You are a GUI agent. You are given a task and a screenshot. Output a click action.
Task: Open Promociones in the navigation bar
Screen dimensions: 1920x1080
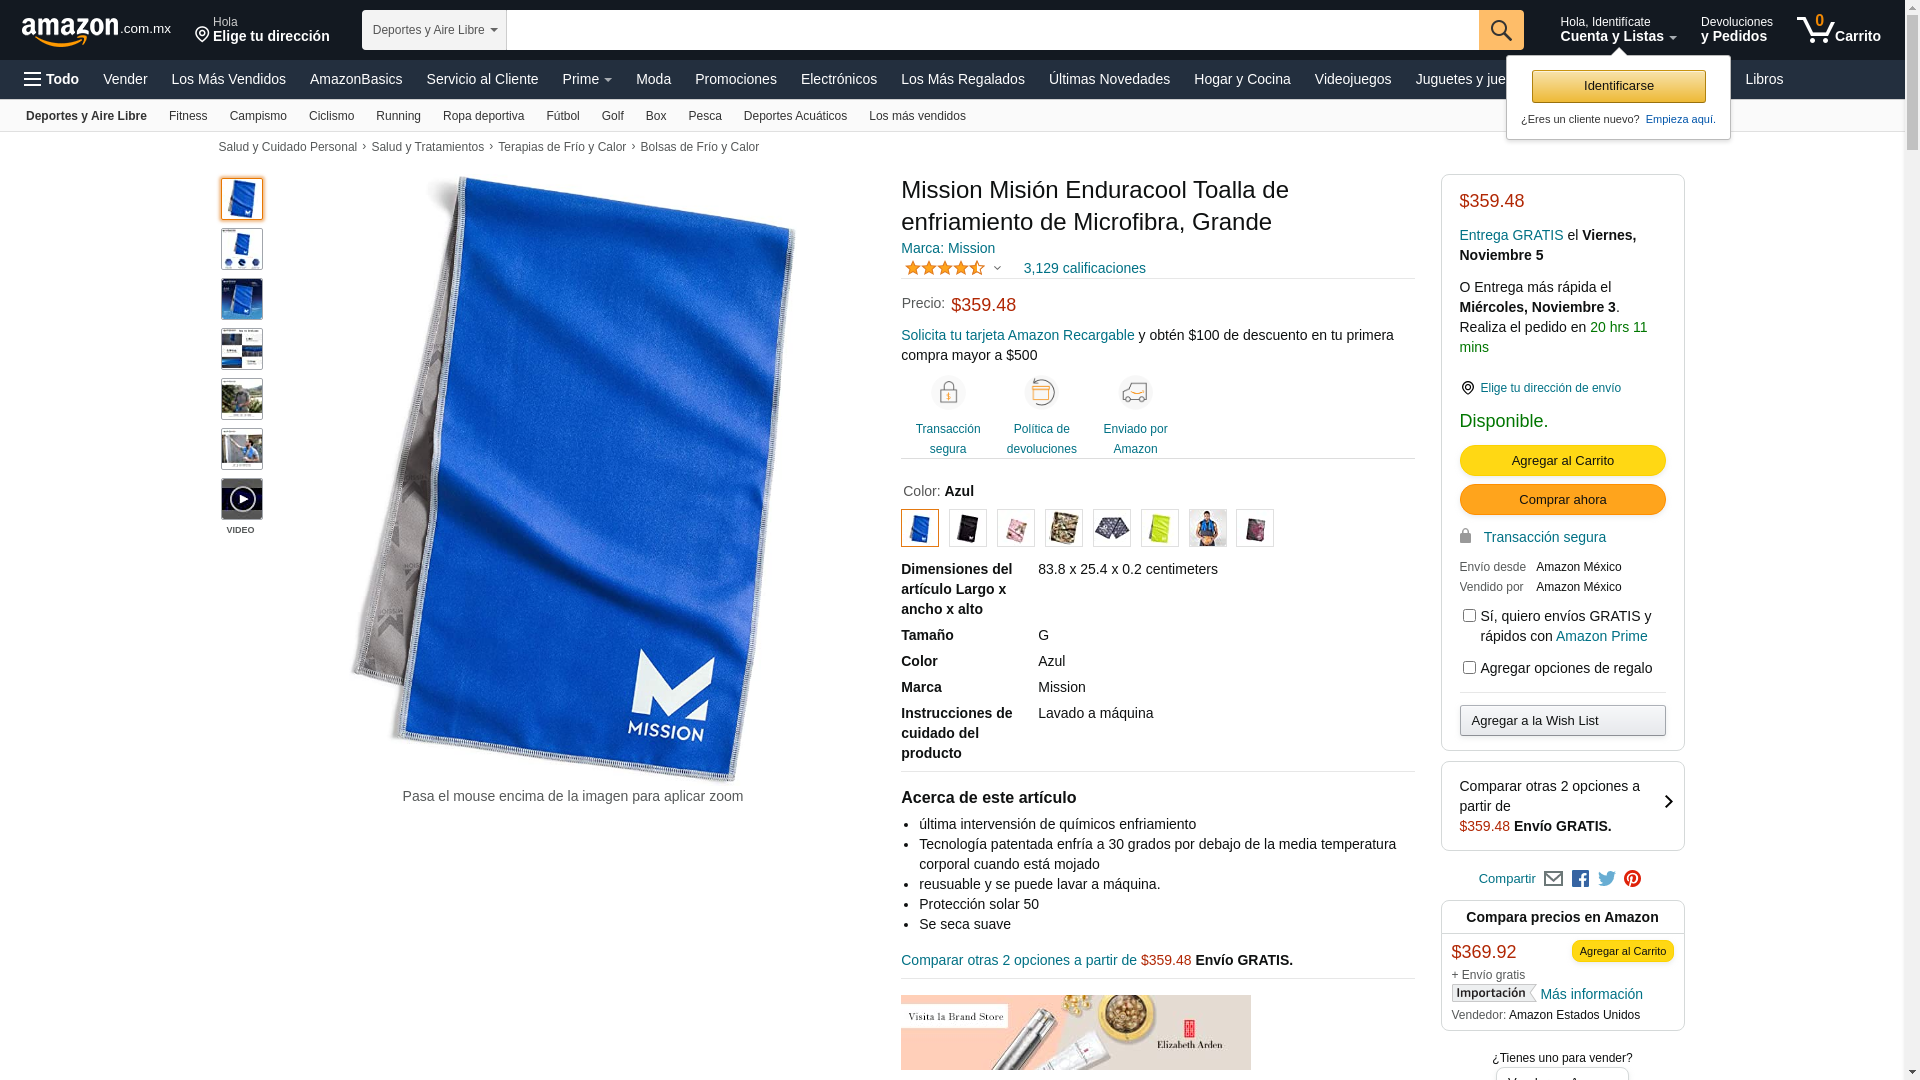click(x=735, y=79)
